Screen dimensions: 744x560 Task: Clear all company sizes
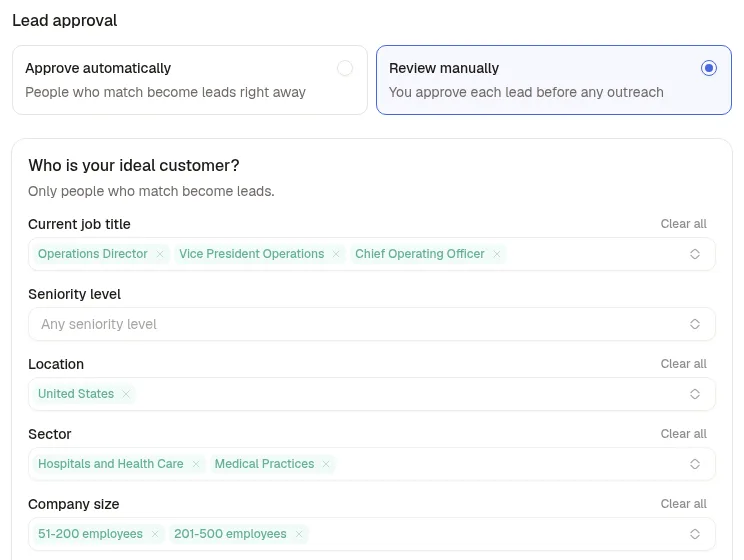(x=683, y=504)
